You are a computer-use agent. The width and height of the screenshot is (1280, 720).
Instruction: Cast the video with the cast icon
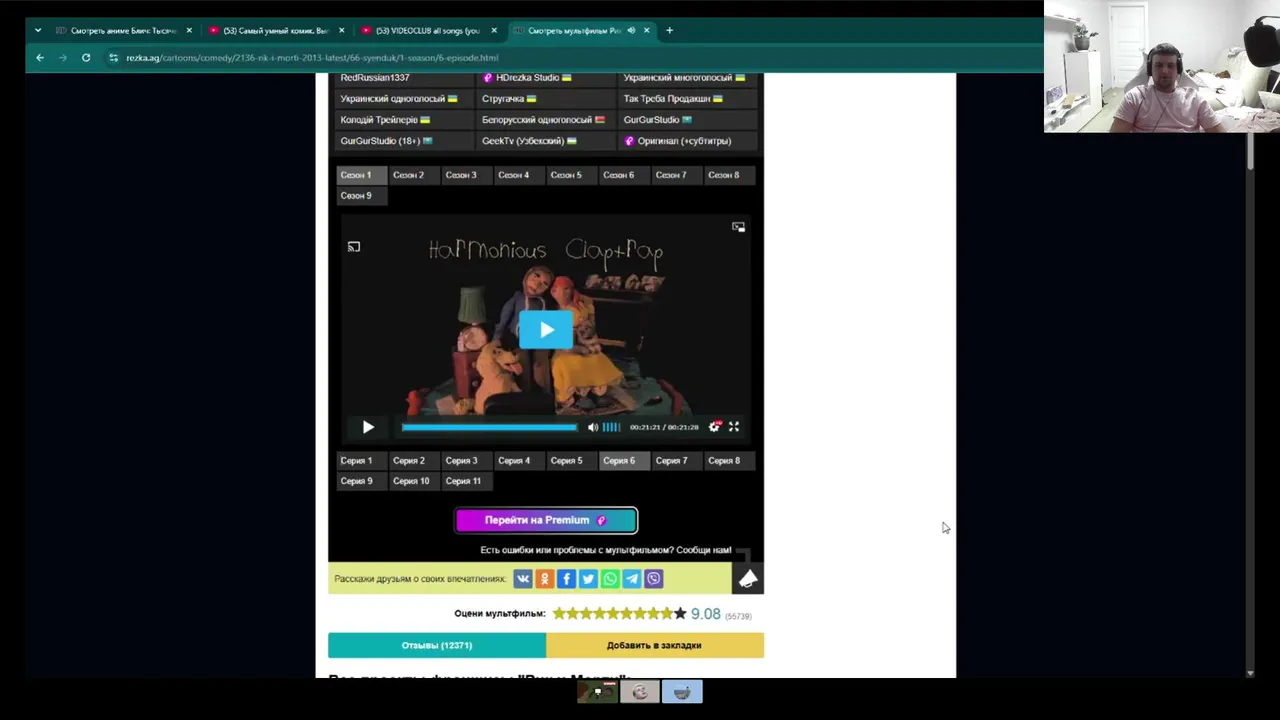[354, 247]
